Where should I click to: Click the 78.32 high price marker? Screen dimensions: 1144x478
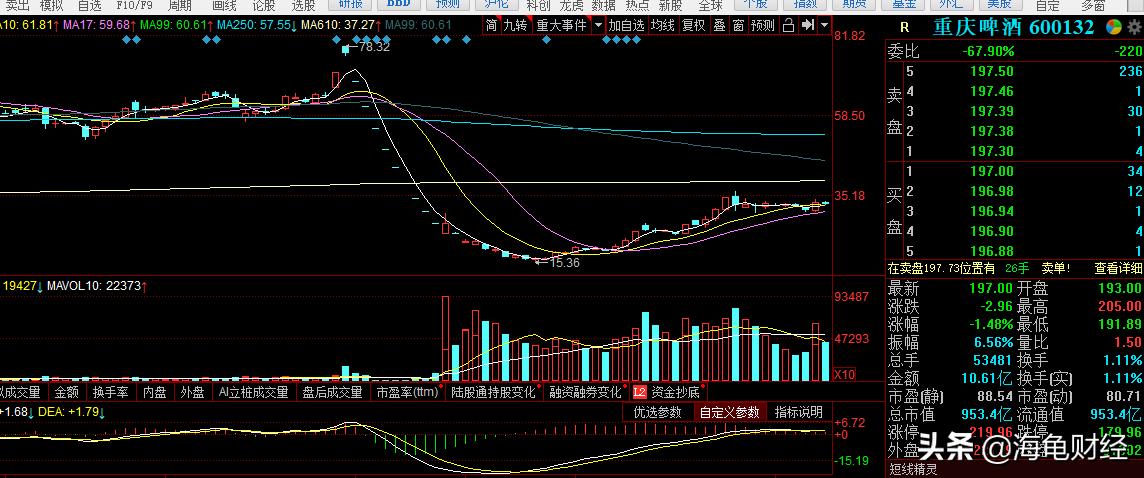click(375, 47)
